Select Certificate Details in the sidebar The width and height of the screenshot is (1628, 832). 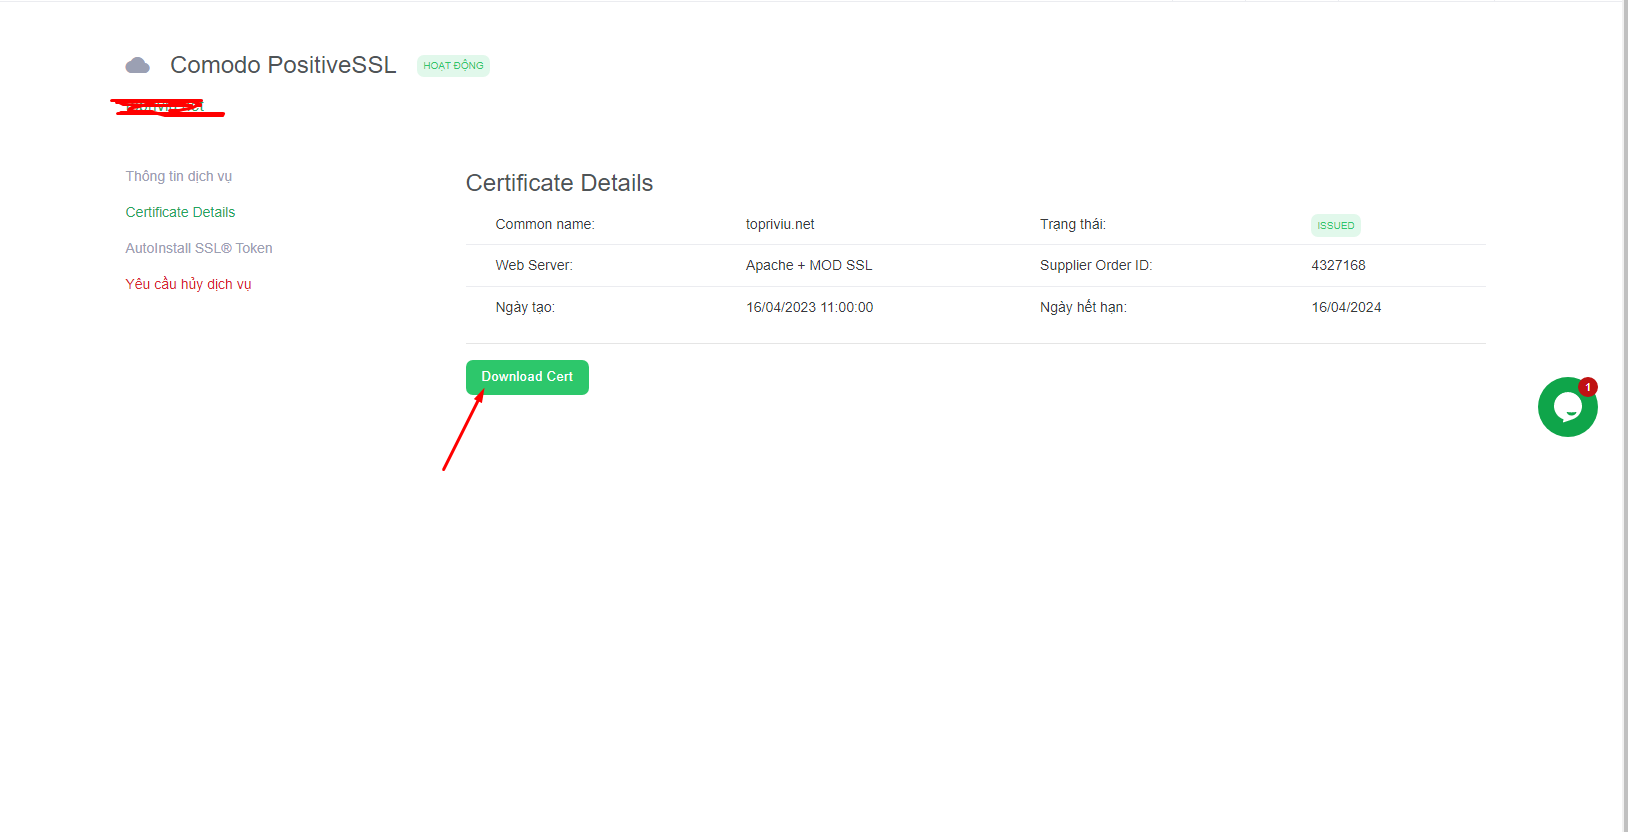tap(180, 212)
